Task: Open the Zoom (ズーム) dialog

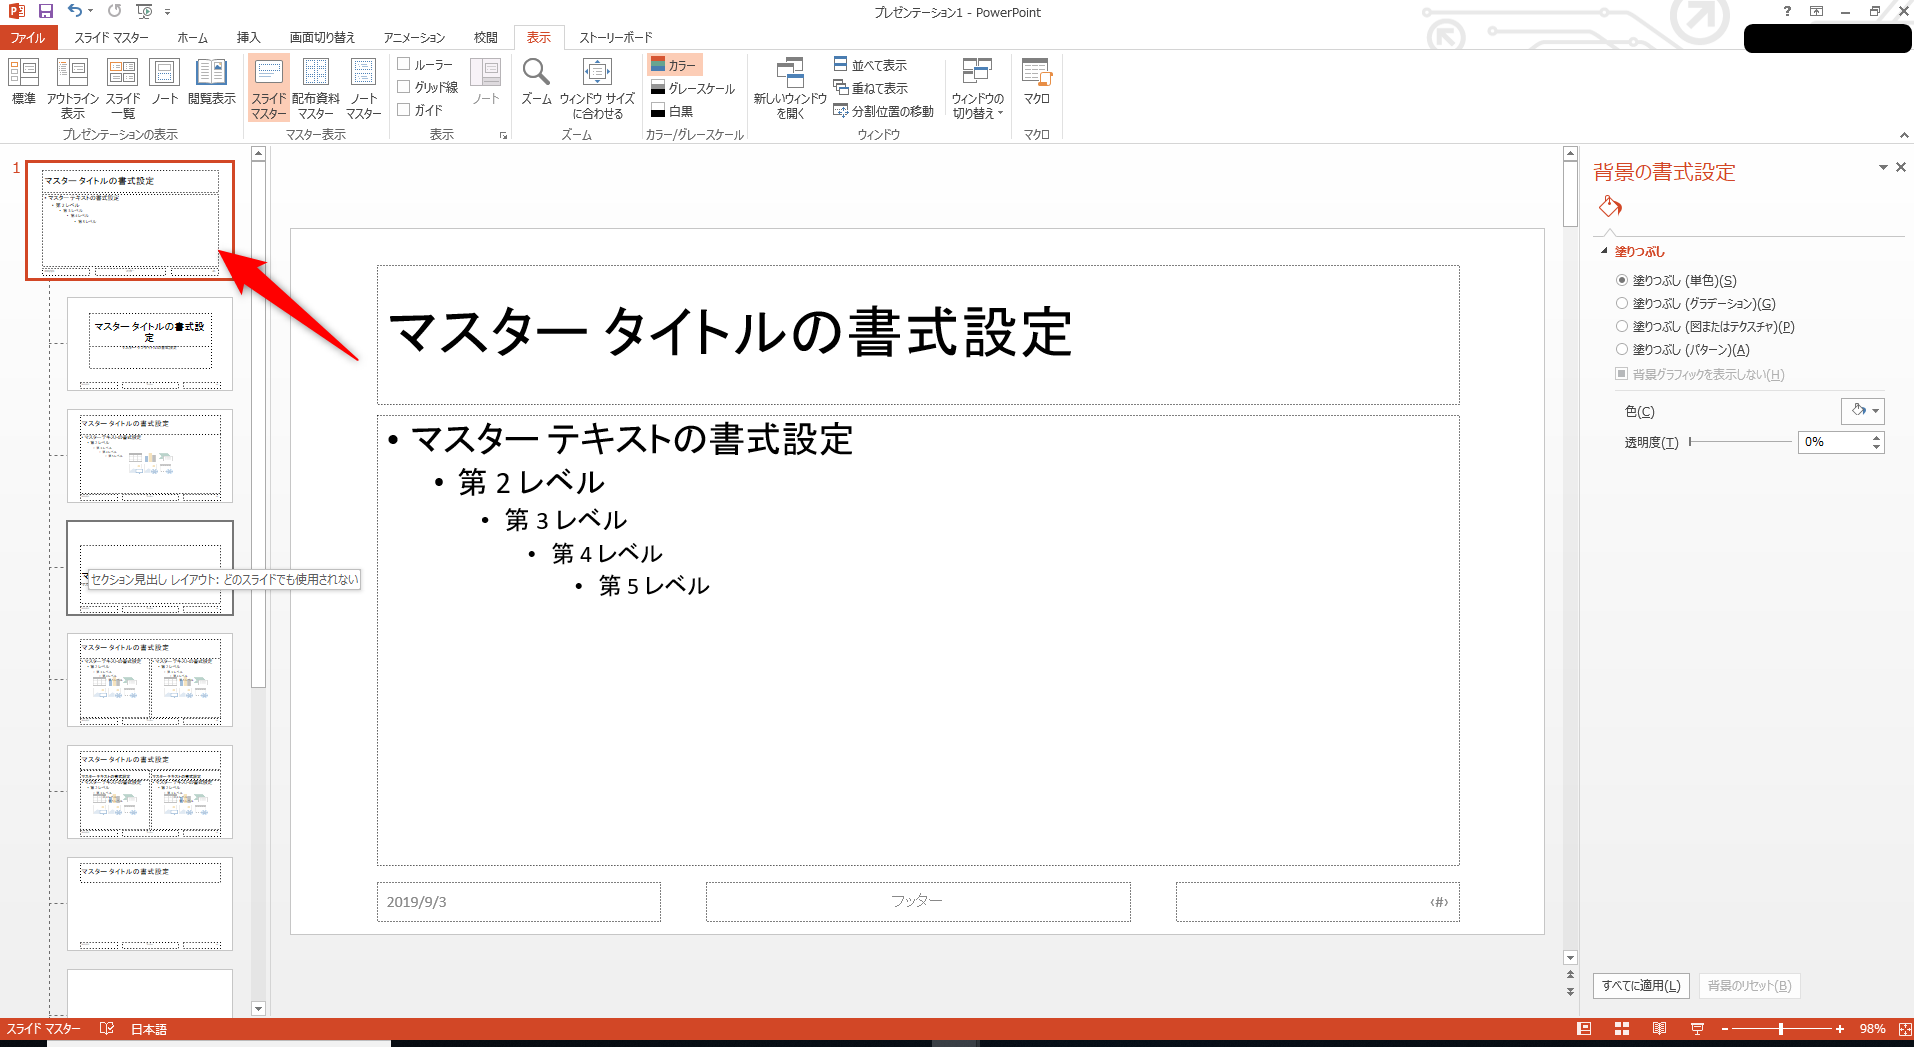Action: [x=536, y=82]
